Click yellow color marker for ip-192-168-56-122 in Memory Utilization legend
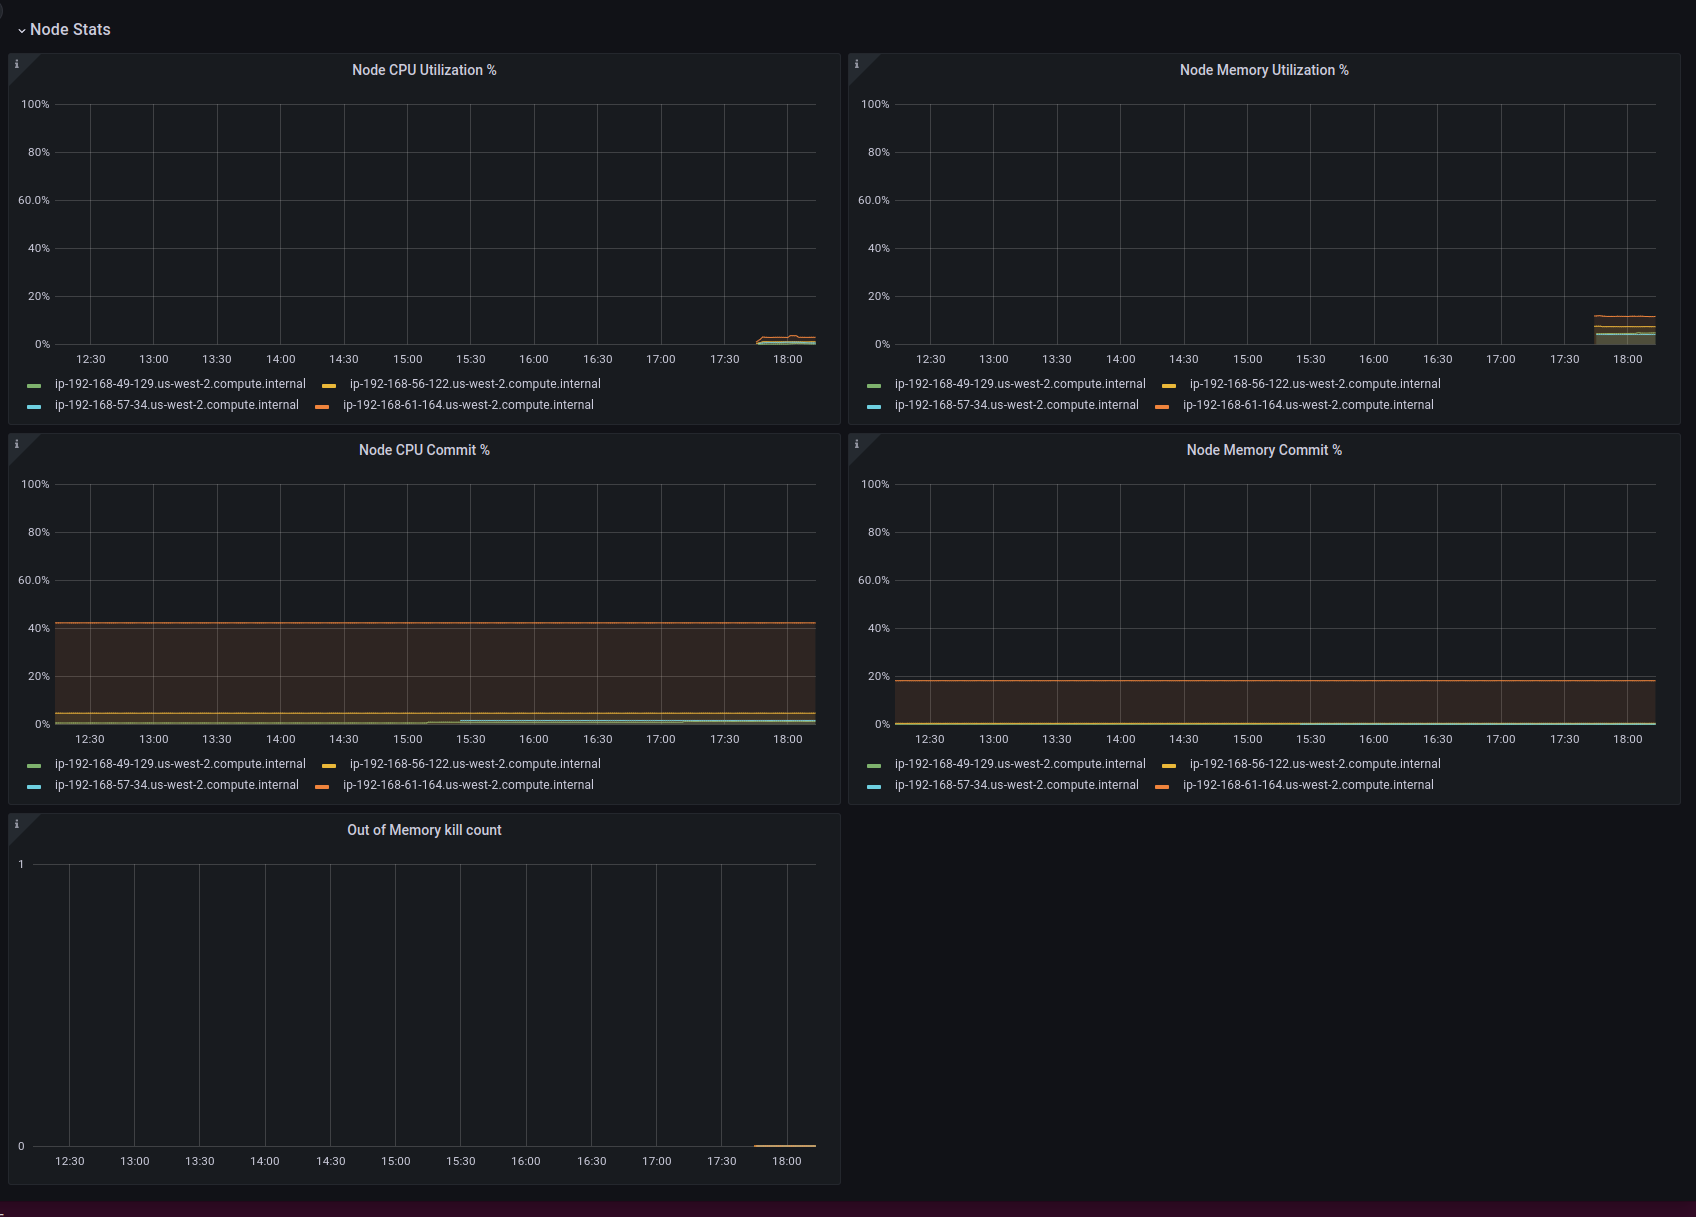Screen dimensions: 1696x1217 (1169, 383)
